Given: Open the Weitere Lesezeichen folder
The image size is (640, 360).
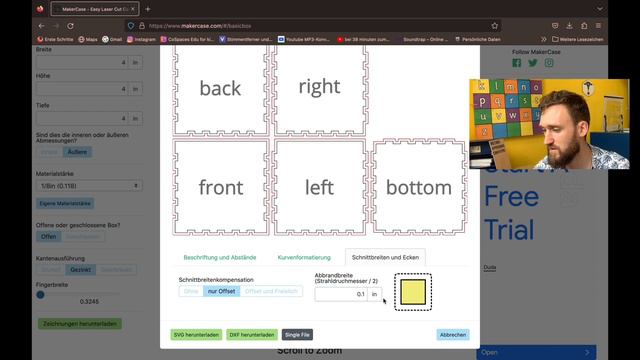Looking at the screenshot, I should 578,39.
